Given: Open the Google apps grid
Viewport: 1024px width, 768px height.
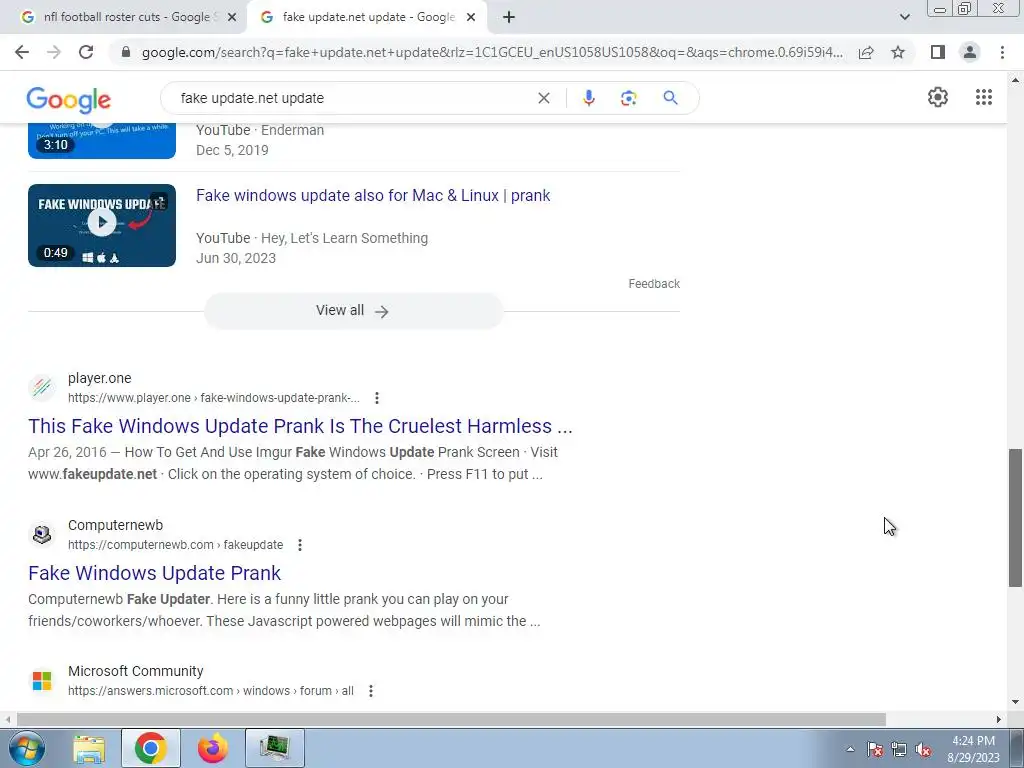Looking at the screenshot, I should click(984, 97).
